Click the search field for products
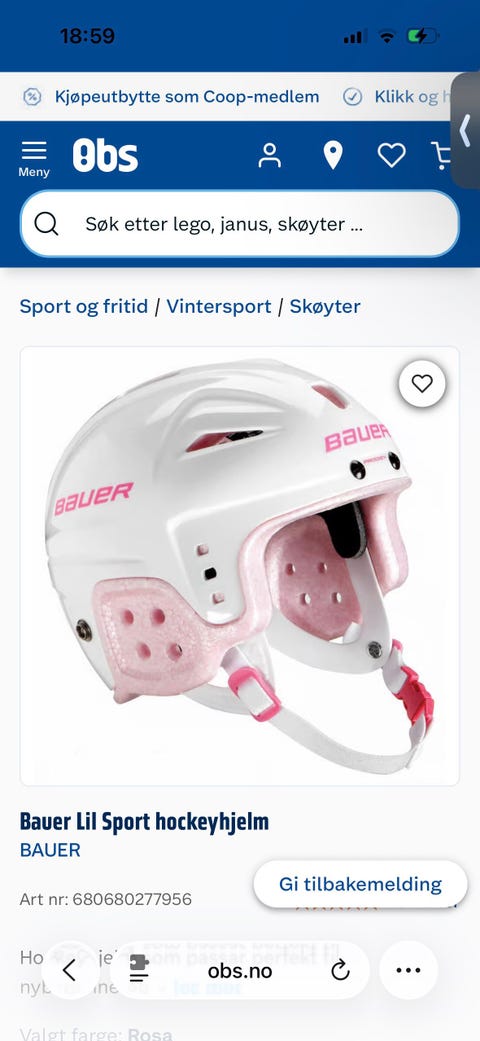This screenshot has width=480, height=1041. click(240, 224)
